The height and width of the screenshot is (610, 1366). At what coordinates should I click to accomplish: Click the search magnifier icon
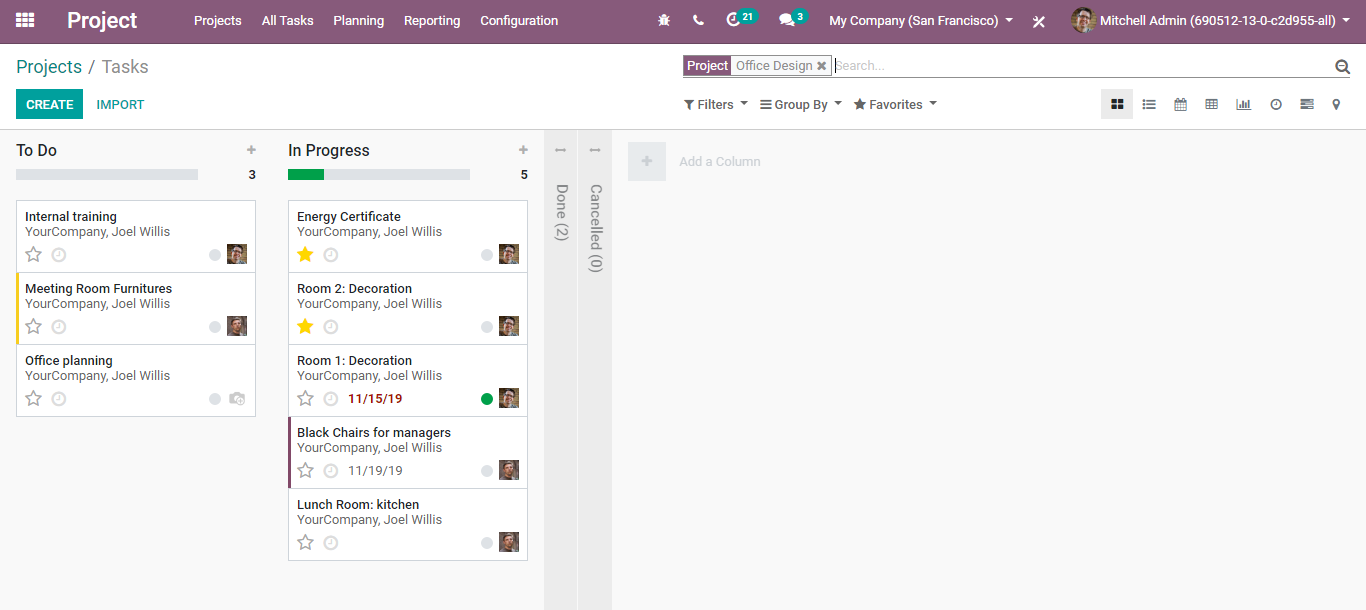1342,66
